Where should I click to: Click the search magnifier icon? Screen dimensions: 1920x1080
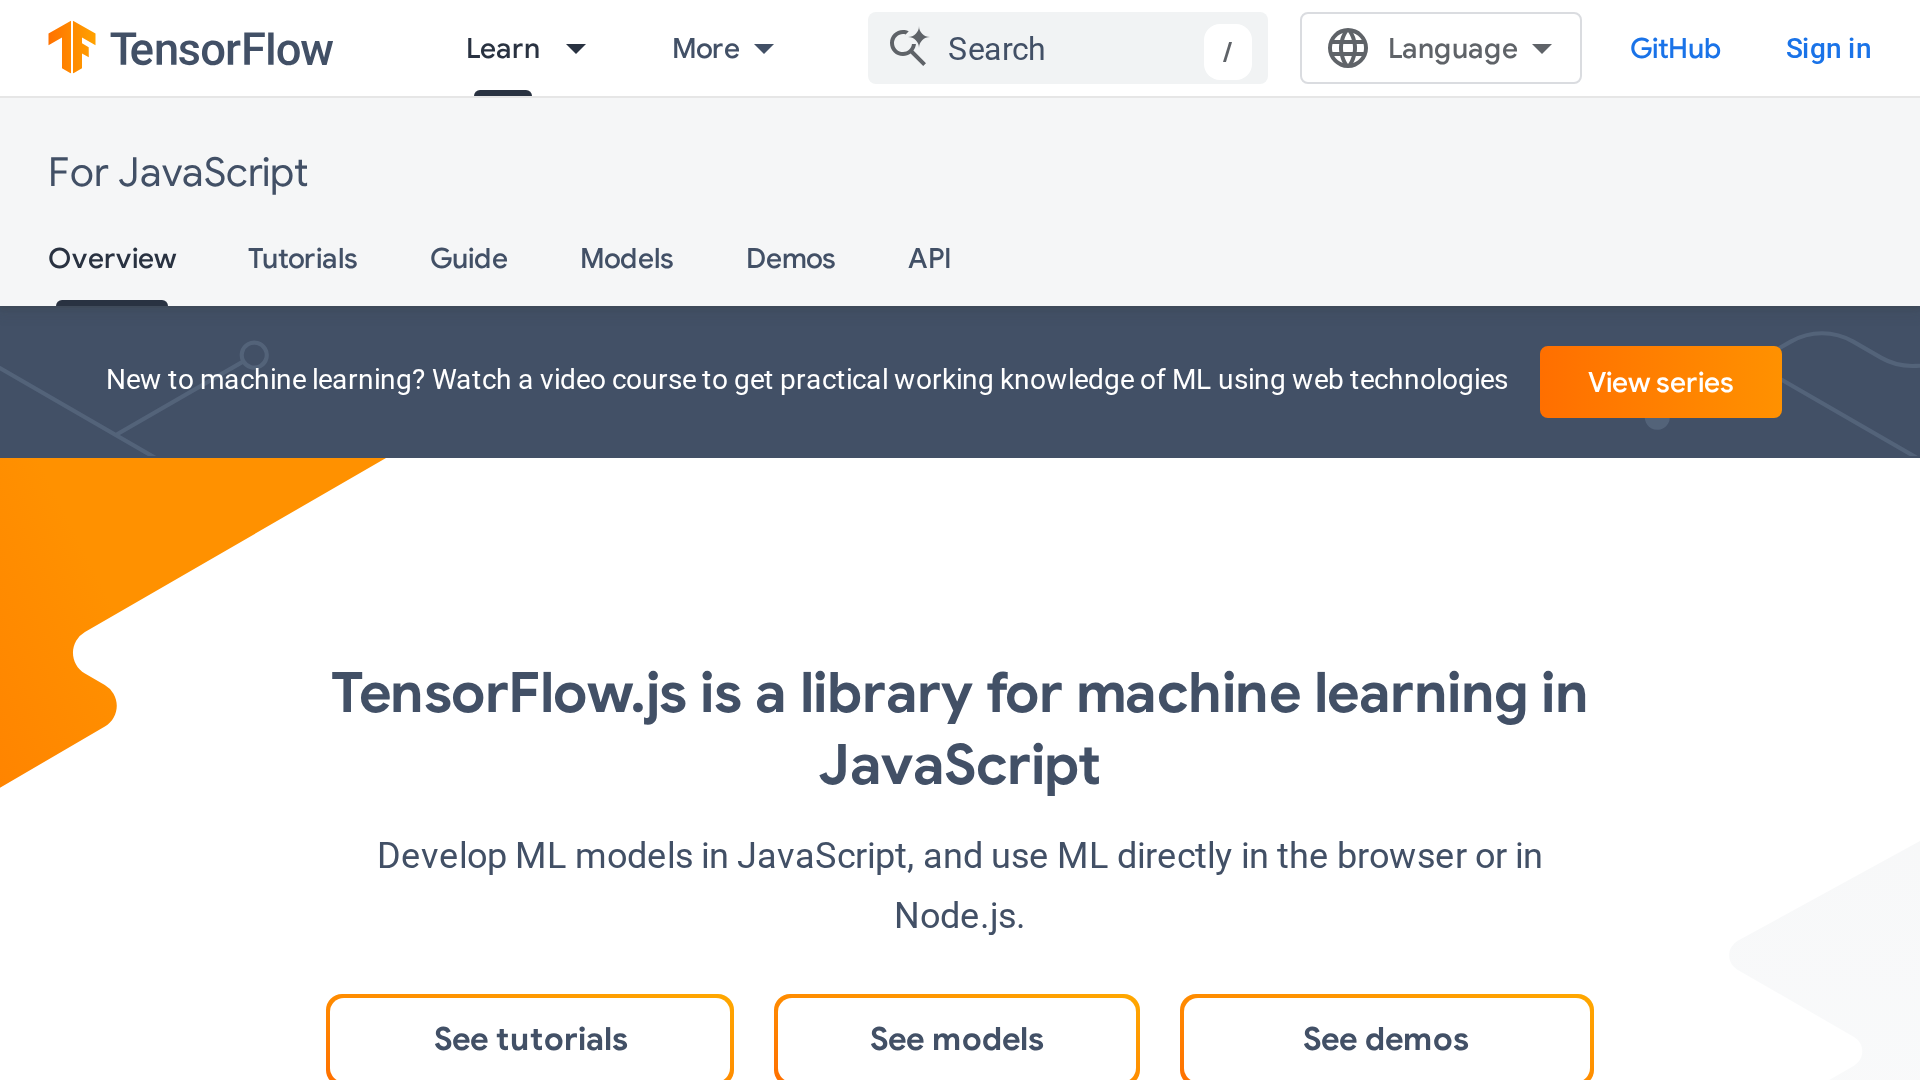tap(908, 47)
